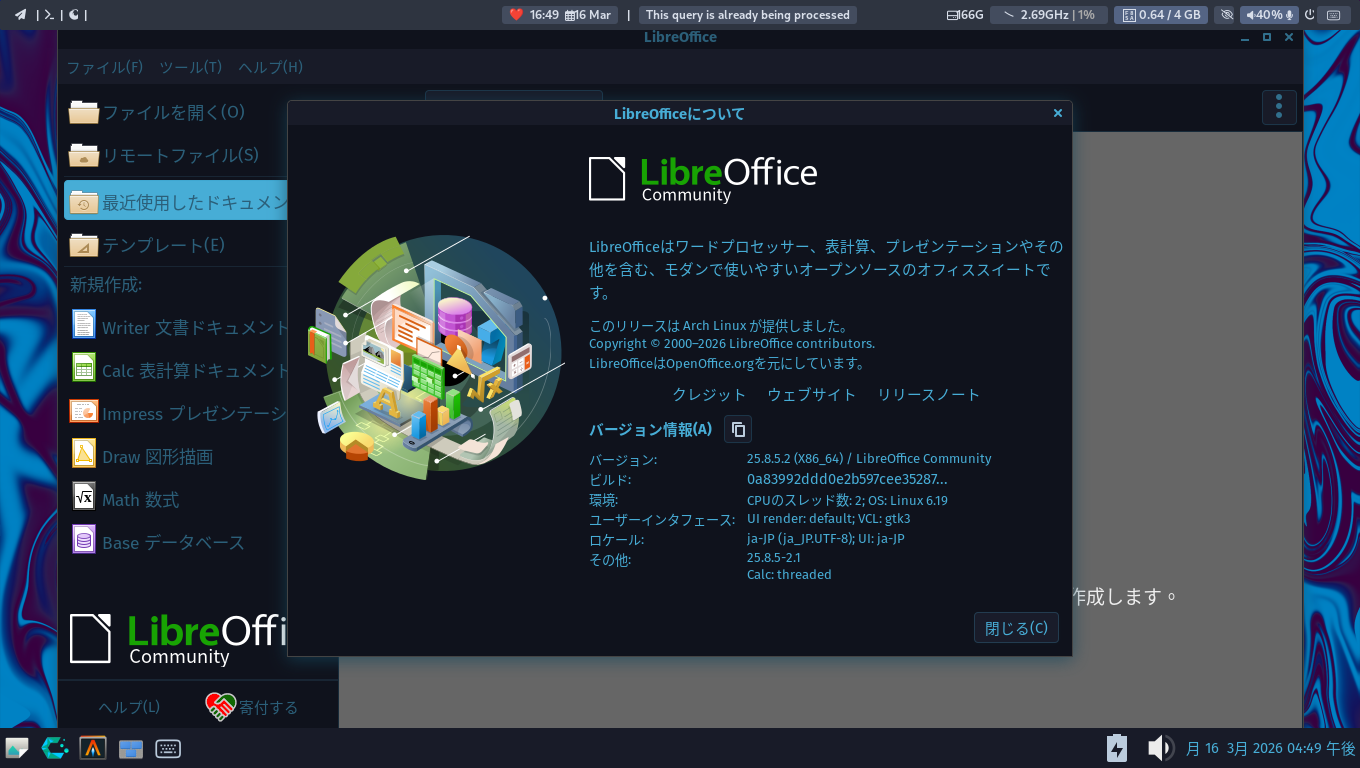This screenshot has height=768, width=1360.
Task: Create a new Draw drawing via its icon
Action: coord(84,454)
